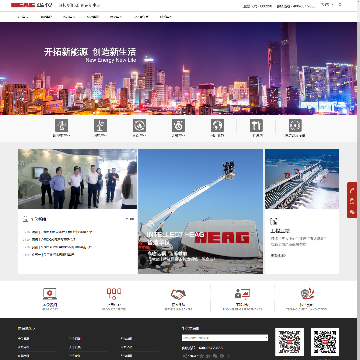Click the left QR code image
The width and height of the screenshot is (360, 360).
(x=289, y=342)
